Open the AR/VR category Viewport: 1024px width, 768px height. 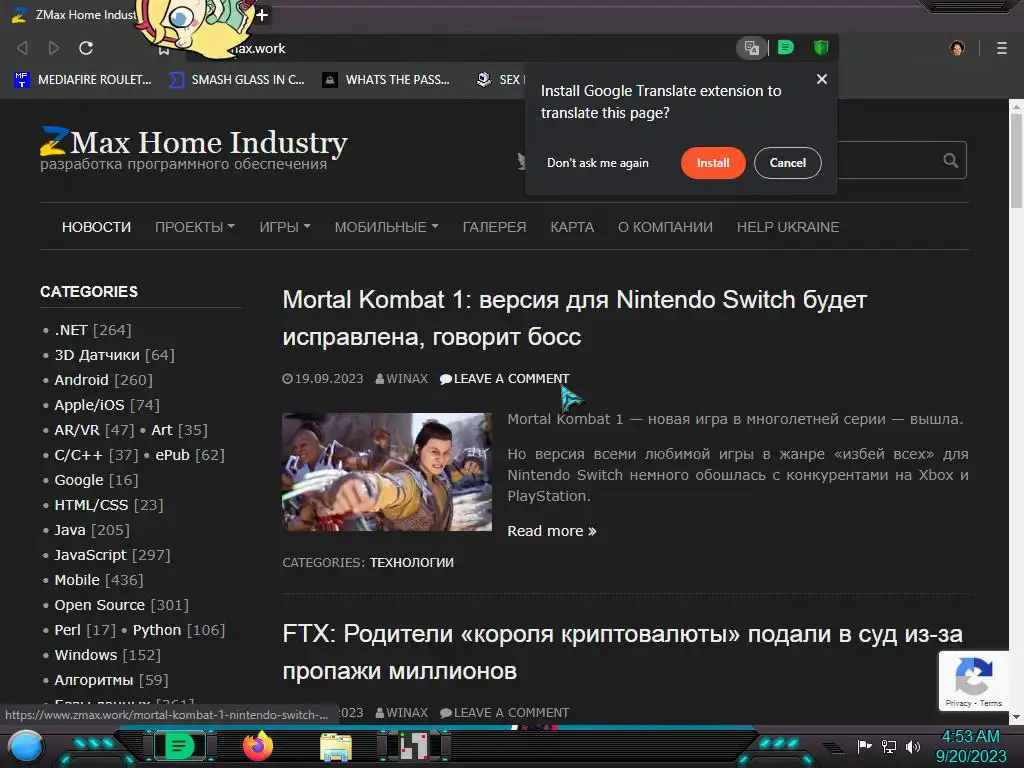tap(76, 430)
